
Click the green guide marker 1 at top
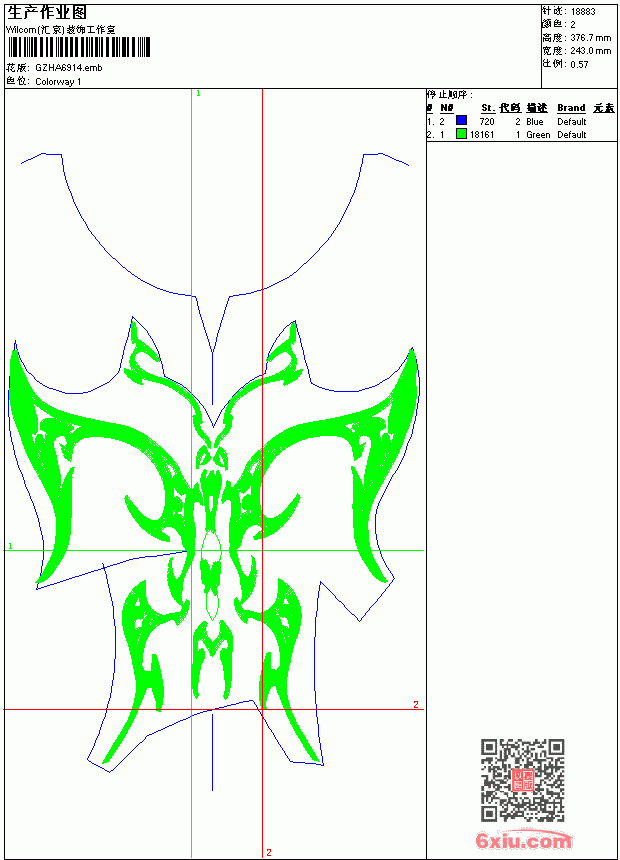(198, 94)
